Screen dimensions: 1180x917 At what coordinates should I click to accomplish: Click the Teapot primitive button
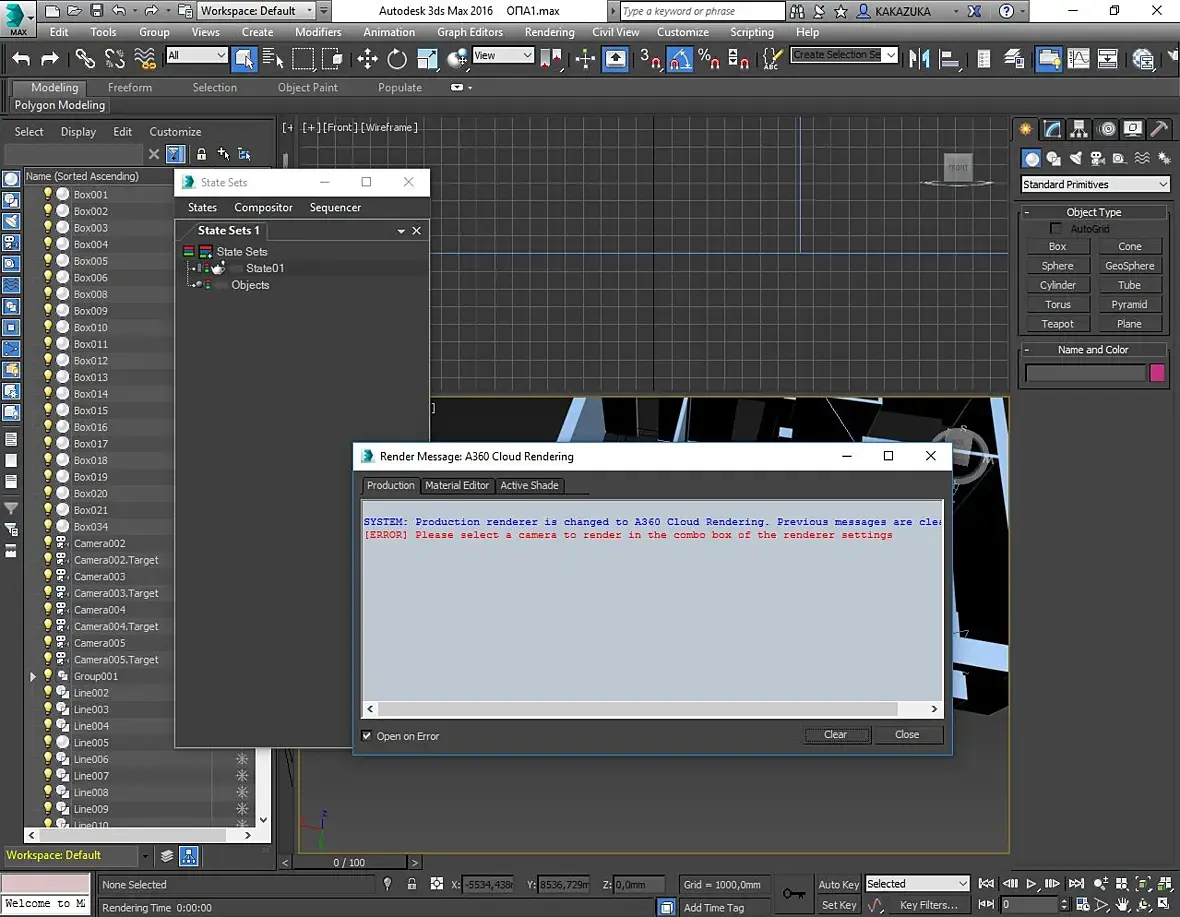(1057, 324)
